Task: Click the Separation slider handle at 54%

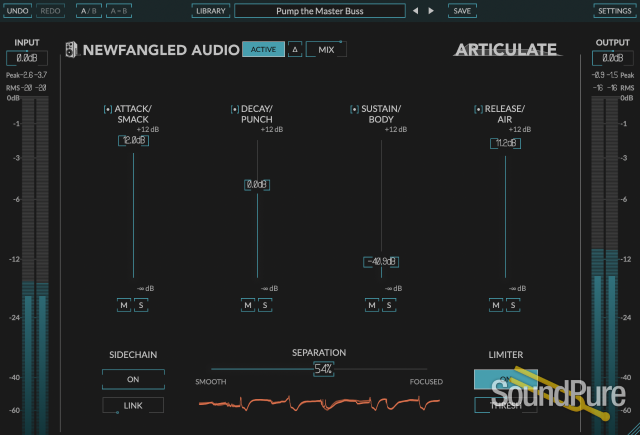Action: click(323, 368)
